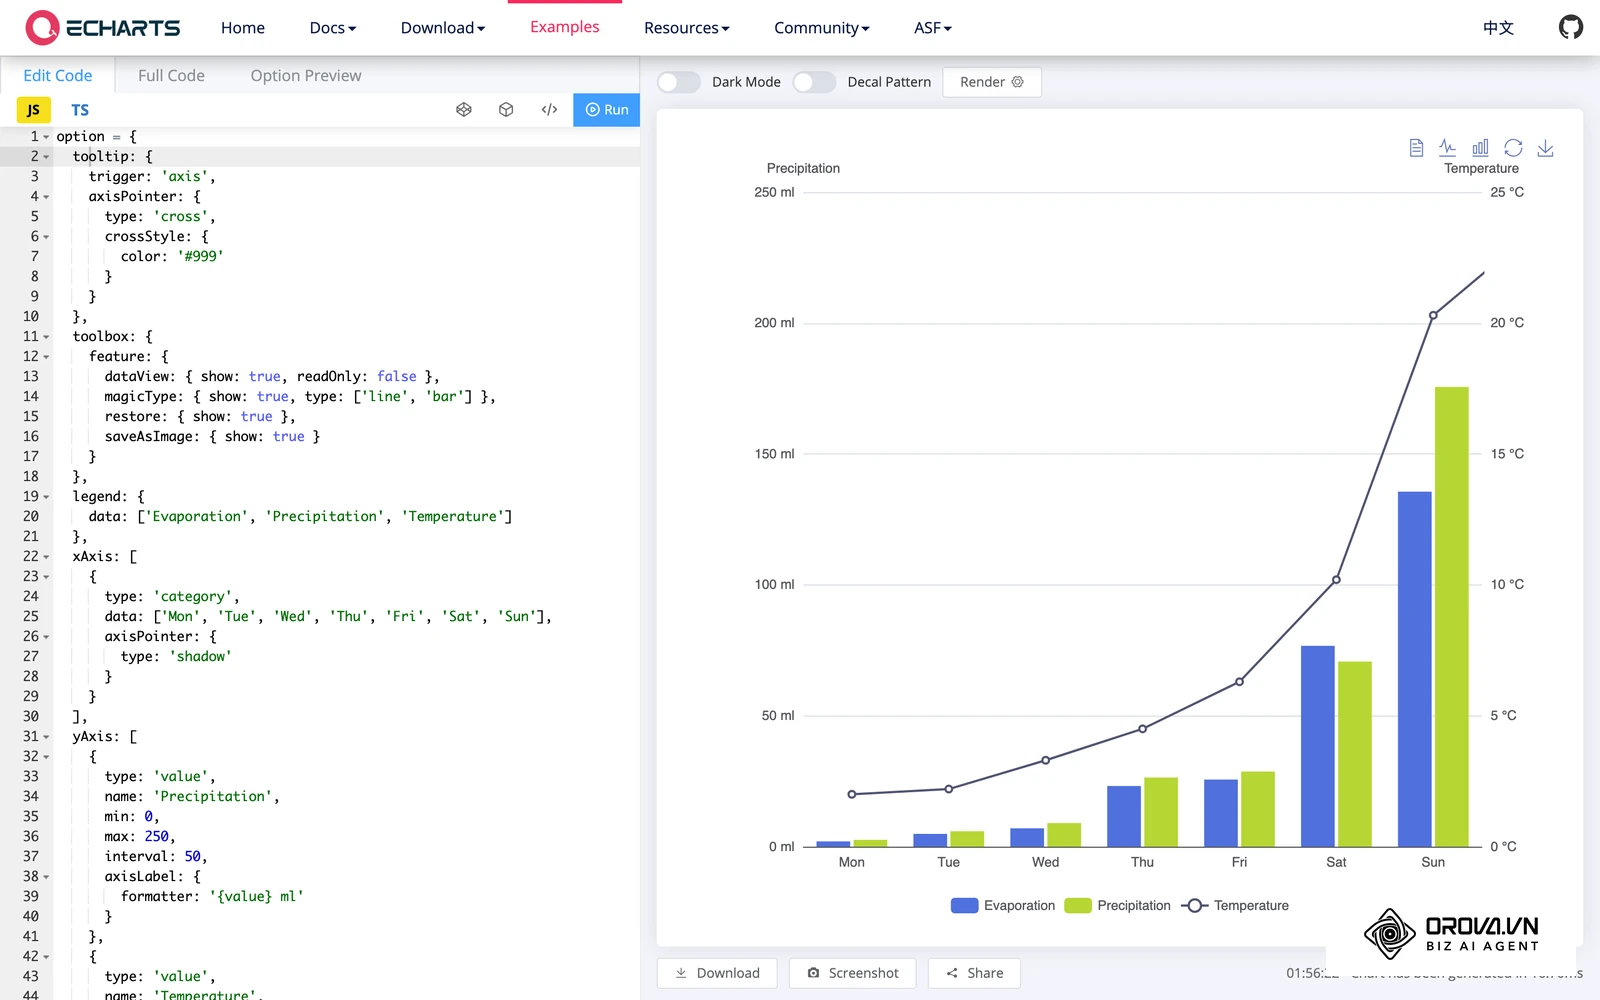Viewport: 1600px width, 1000px height.
Task: Open the ECharts logo home link
Action: coord(103,28)
